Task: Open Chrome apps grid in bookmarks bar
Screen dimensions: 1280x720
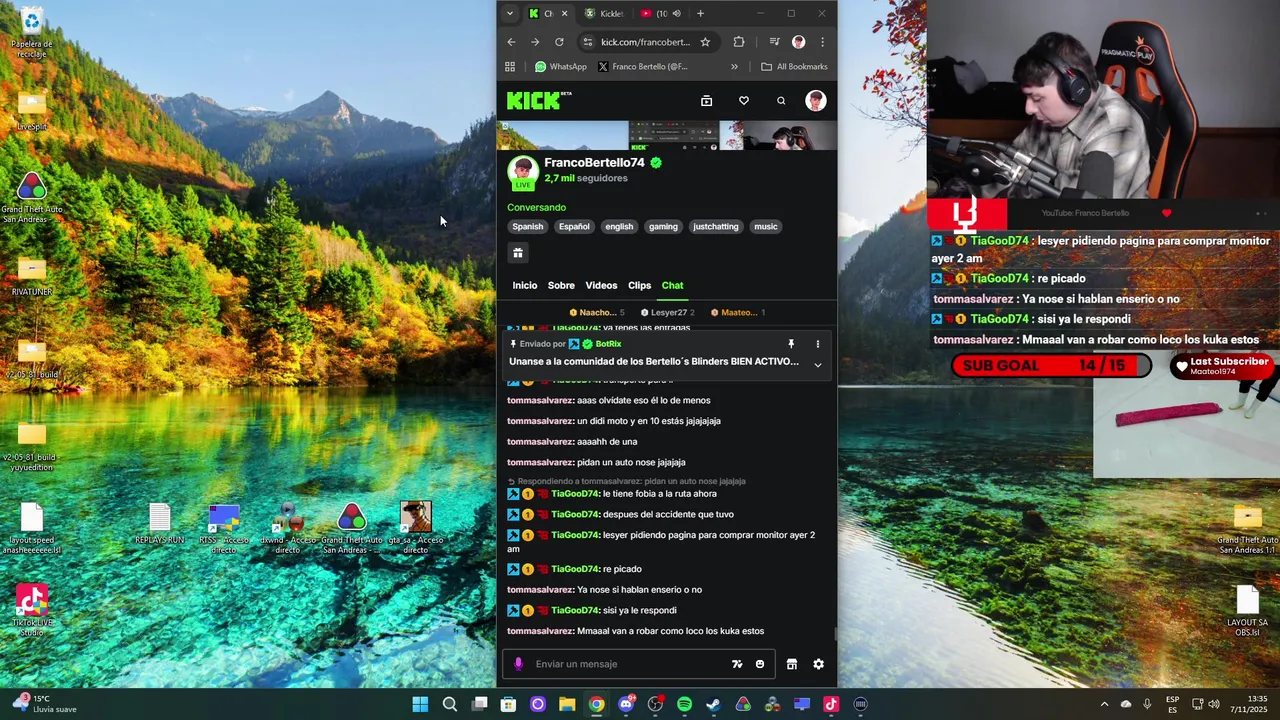Action: (x=510, y=67)
